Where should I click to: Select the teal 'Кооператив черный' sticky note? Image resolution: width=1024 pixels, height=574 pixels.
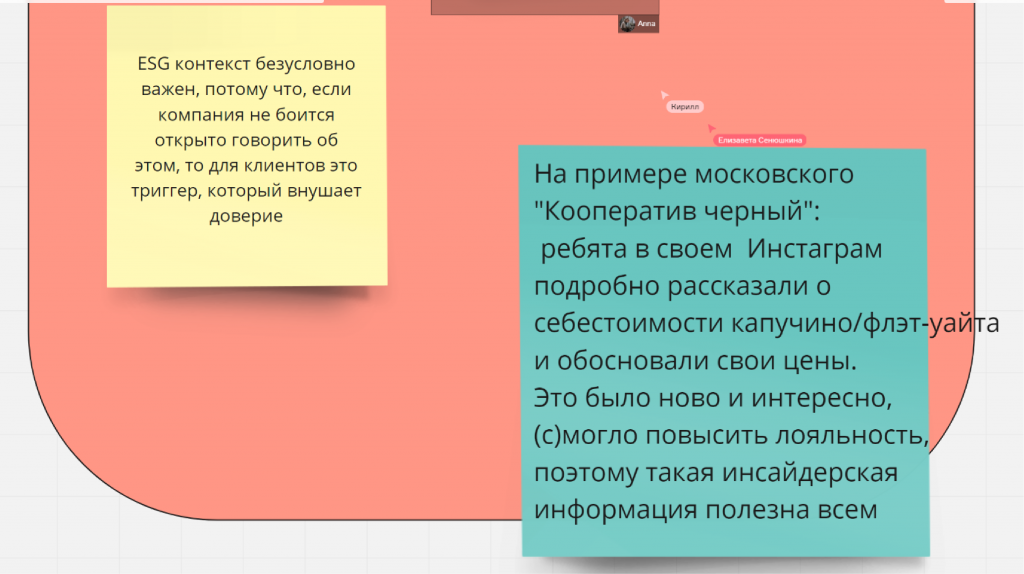click(724, 351)
